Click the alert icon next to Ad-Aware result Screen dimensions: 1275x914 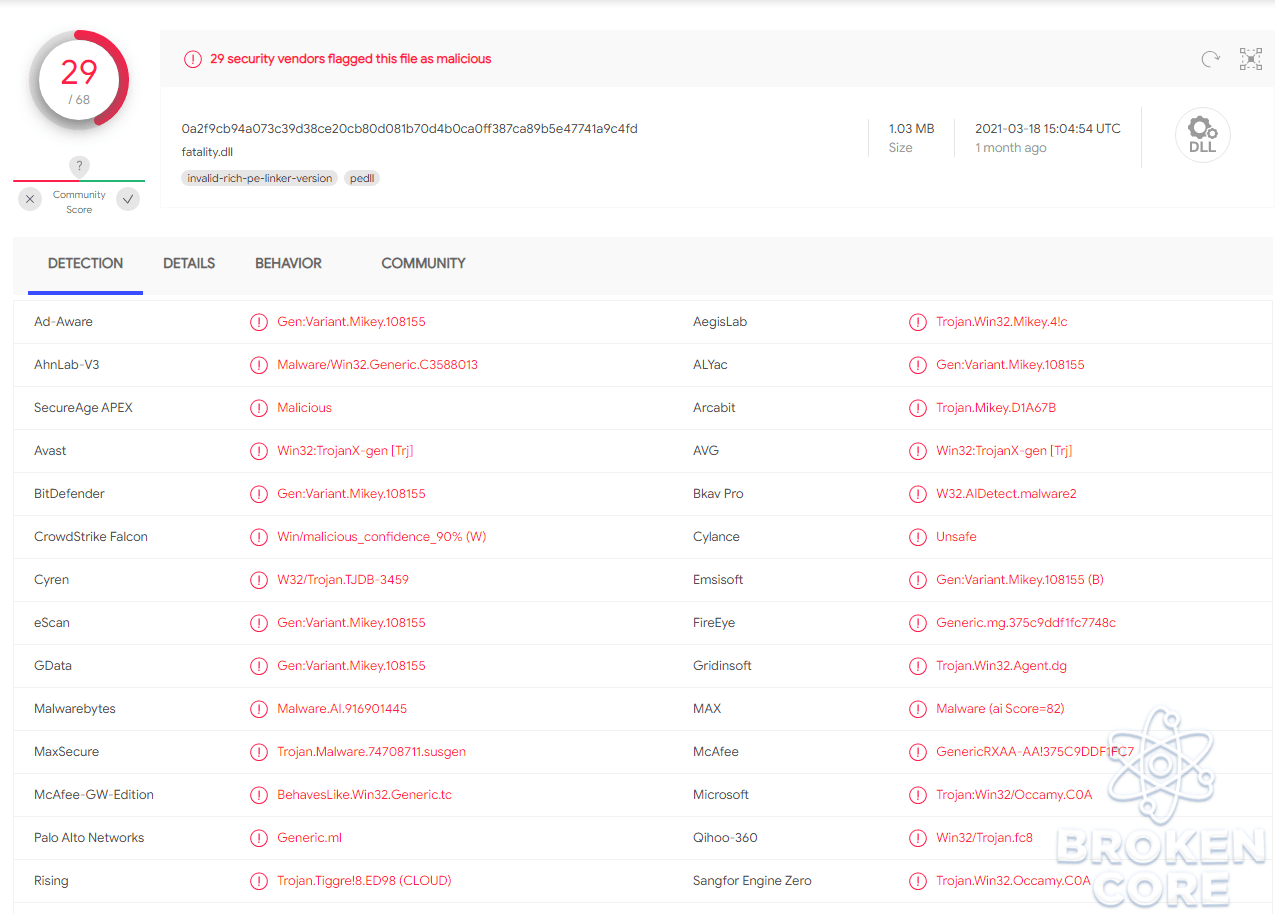click(259, 322)
